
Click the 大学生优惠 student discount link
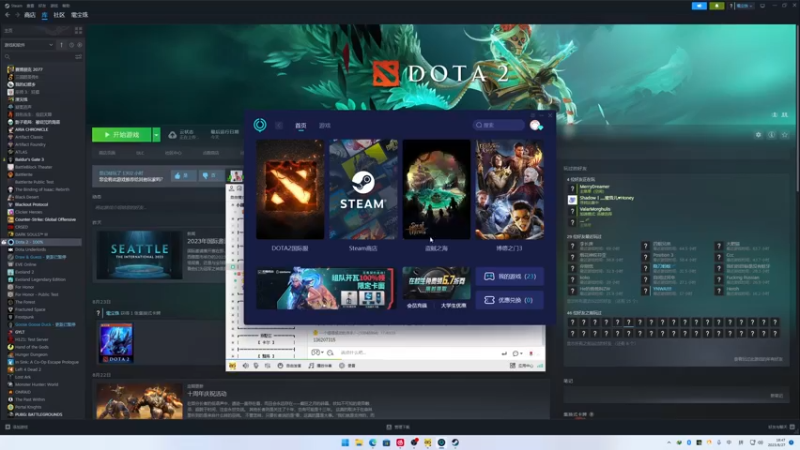pos(453,306)
